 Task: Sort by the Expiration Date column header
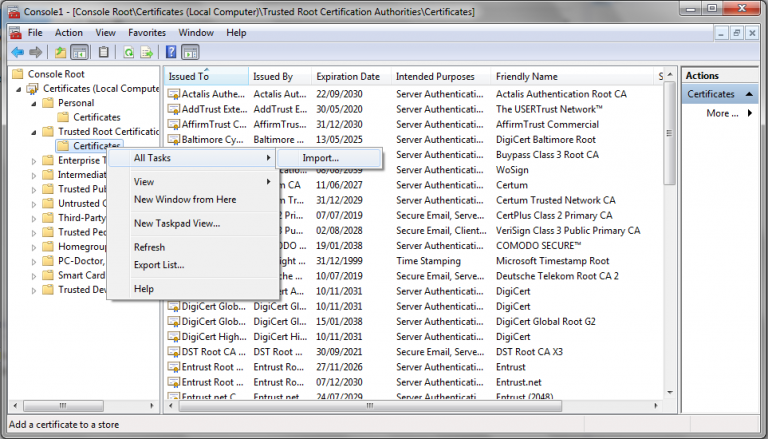pos(351,76)
